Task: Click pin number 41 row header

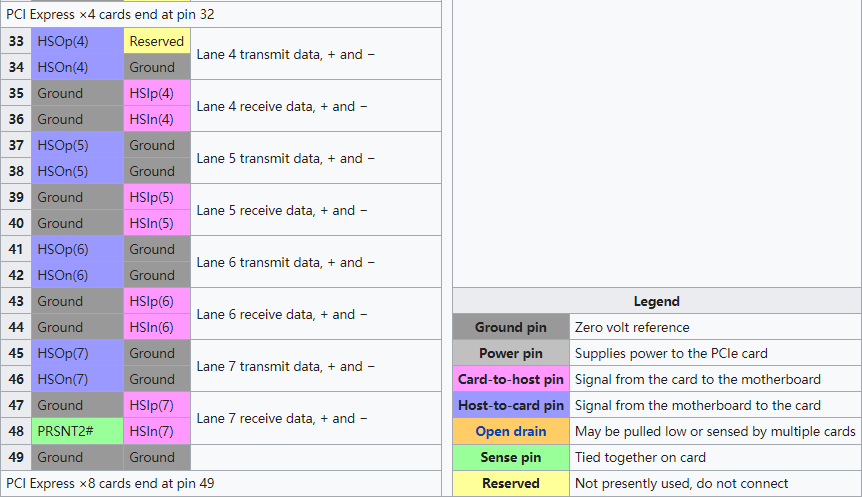Action: point(16,249)
